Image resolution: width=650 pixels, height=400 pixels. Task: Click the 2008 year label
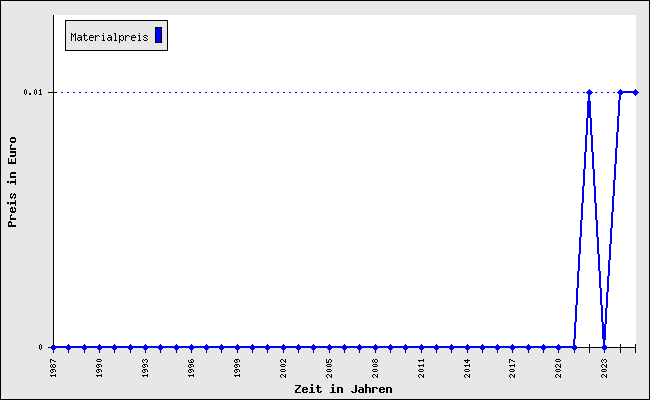[x=375, y=368]
